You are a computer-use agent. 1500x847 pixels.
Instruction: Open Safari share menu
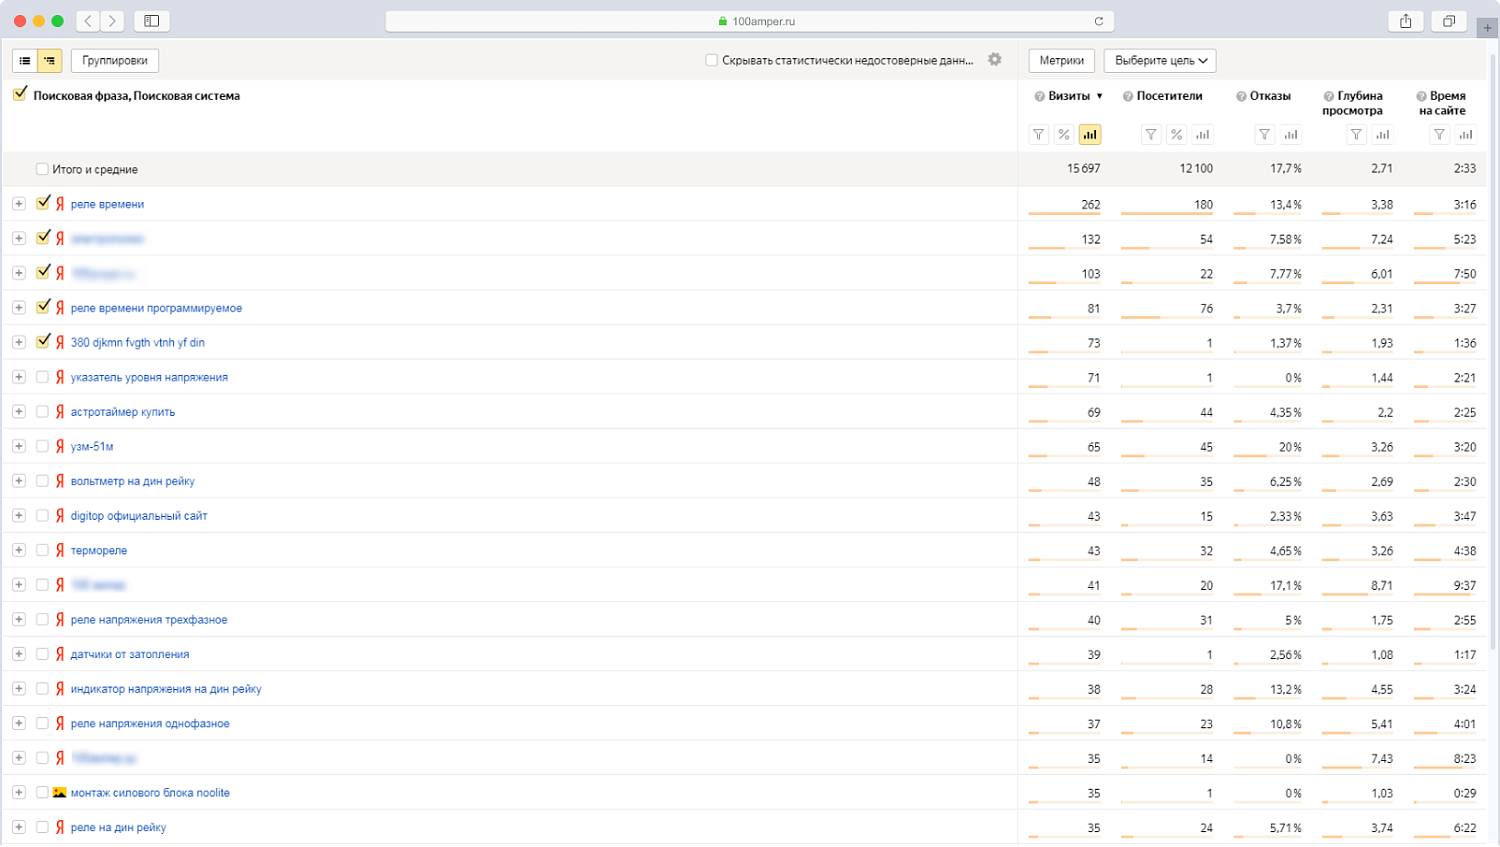coord(1406,21)
